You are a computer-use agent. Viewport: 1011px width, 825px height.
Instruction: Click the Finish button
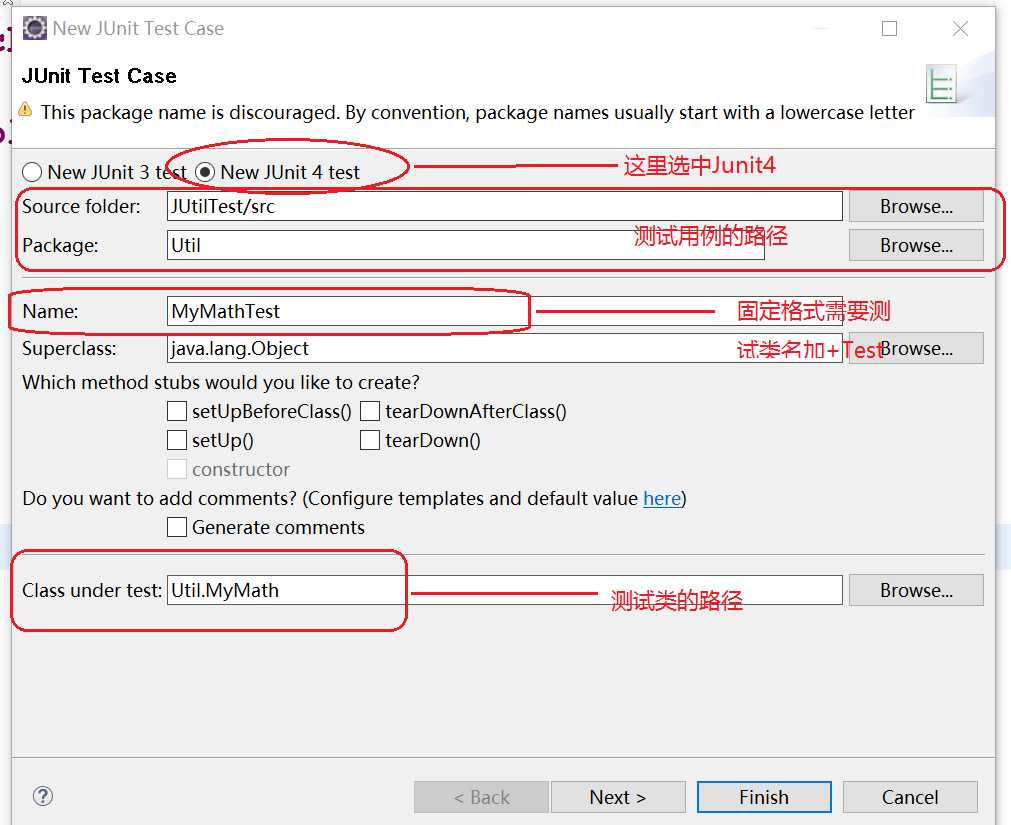coord(764,797)
